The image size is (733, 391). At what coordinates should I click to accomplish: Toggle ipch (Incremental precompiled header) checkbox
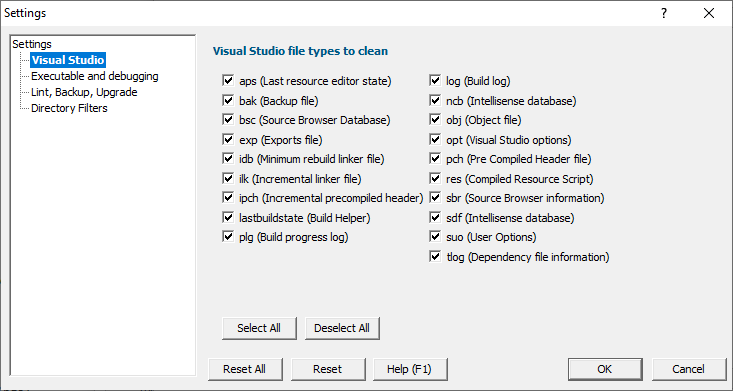(228, 198)
